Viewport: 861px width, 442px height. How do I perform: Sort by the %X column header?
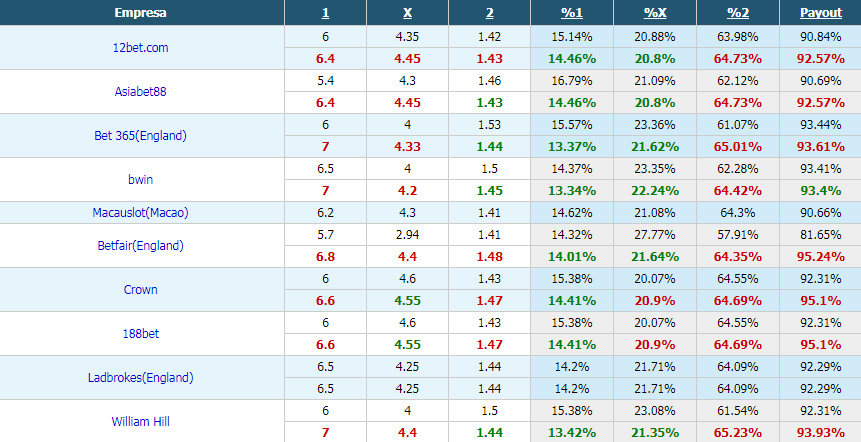655,13
